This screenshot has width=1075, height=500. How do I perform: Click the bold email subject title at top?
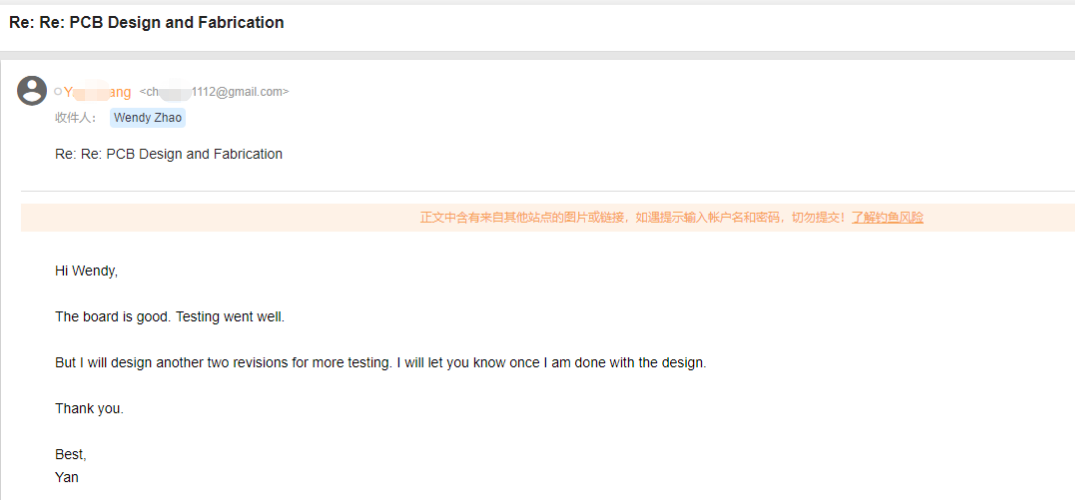point(146,23)
